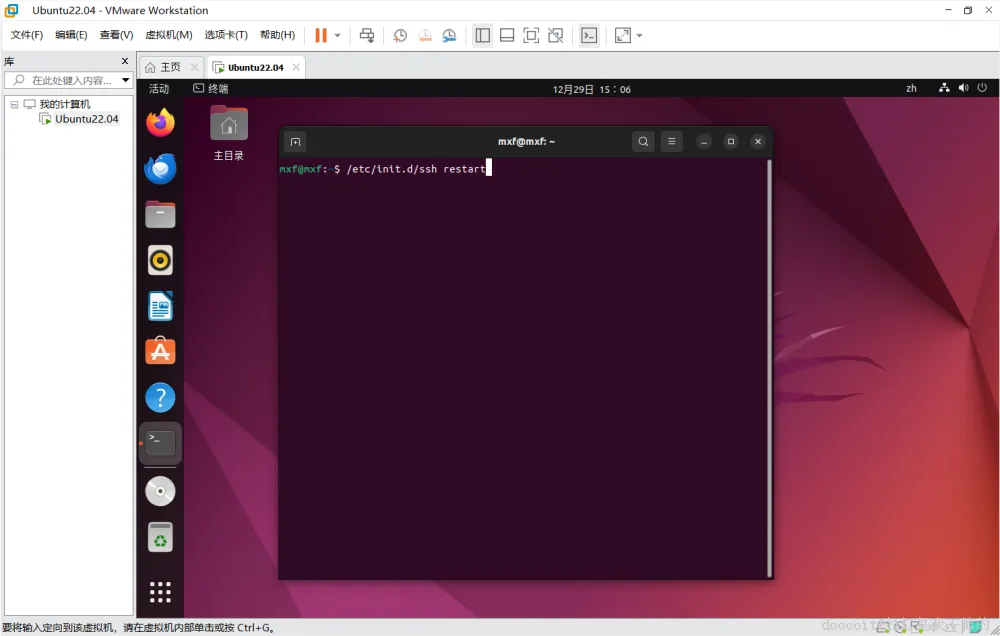Show all applications grid
Viewport: 1000px width, 636px height.
point(160,592)
